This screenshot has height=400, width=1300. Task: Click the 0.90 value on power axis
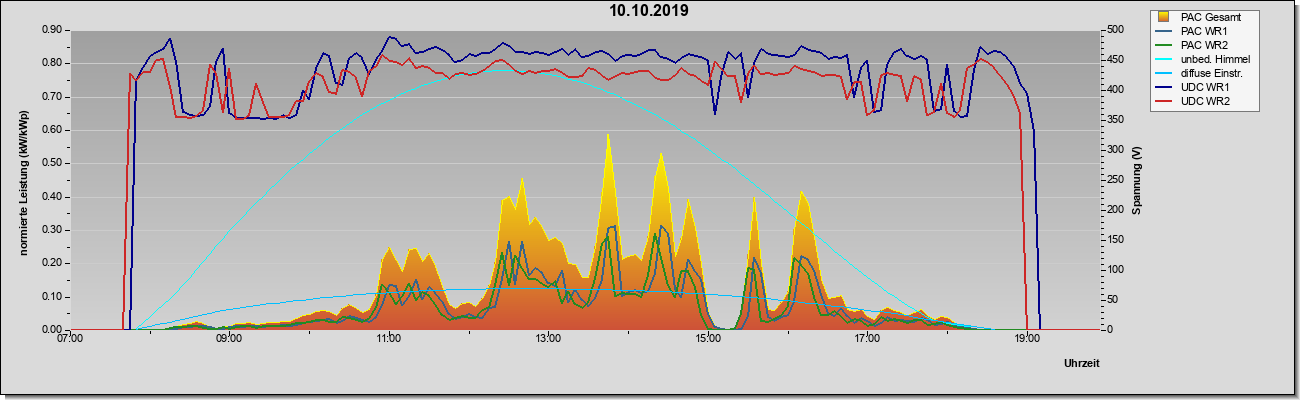tap(52, 30)
